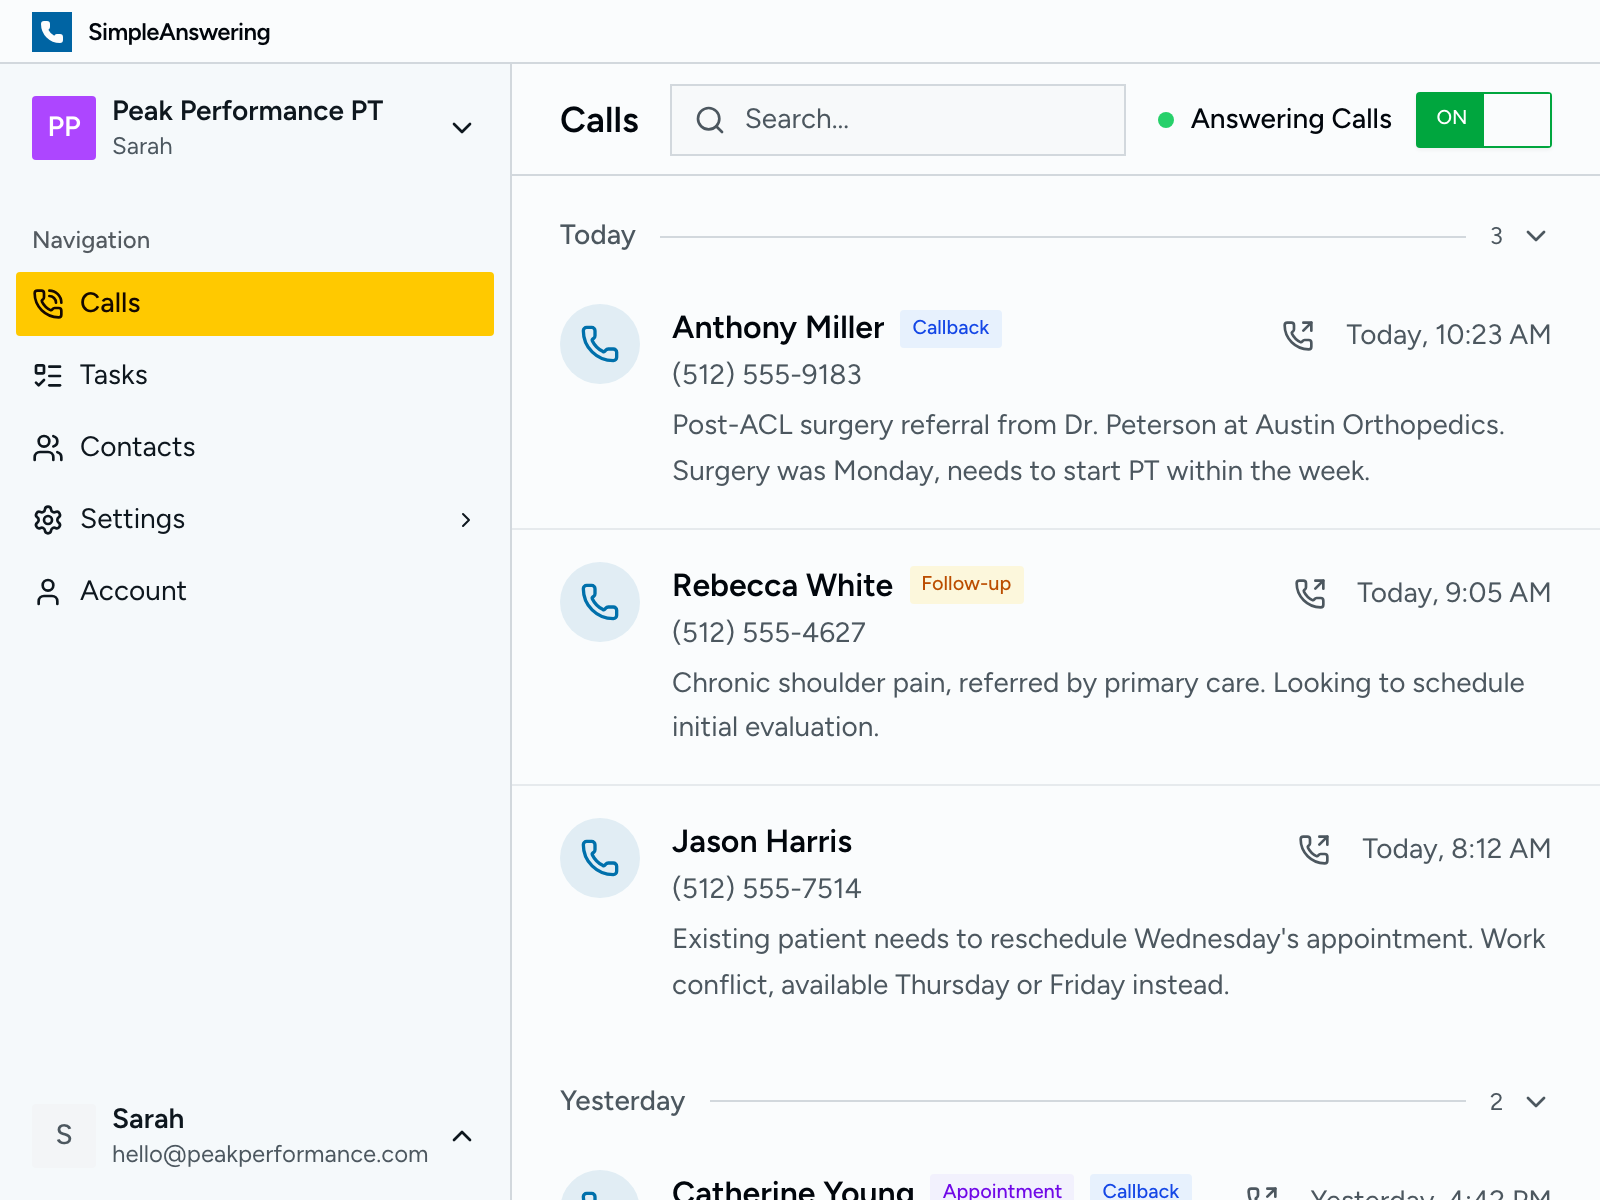Open the Tasks icon in sidebar

(46, 375)
